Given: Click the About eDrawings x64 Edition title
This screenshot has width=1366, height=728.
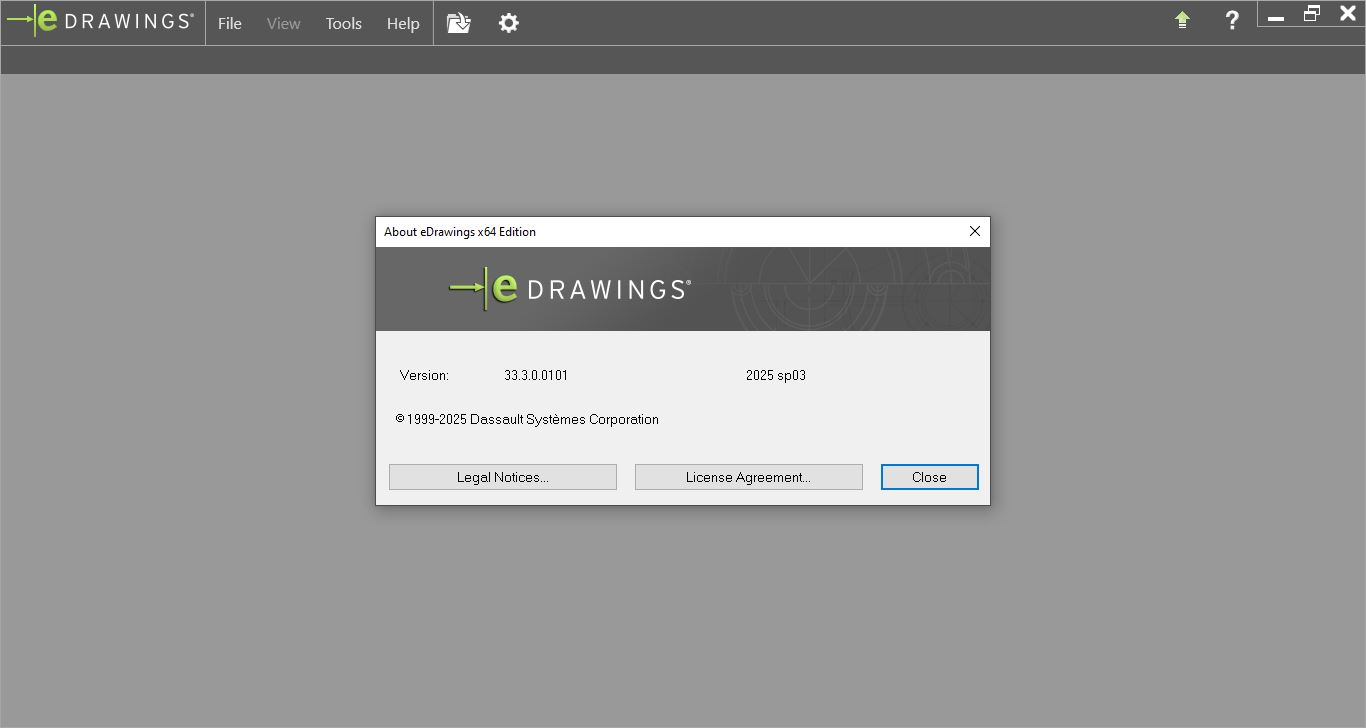Looking at the screenshot, I should coord(460,232).
